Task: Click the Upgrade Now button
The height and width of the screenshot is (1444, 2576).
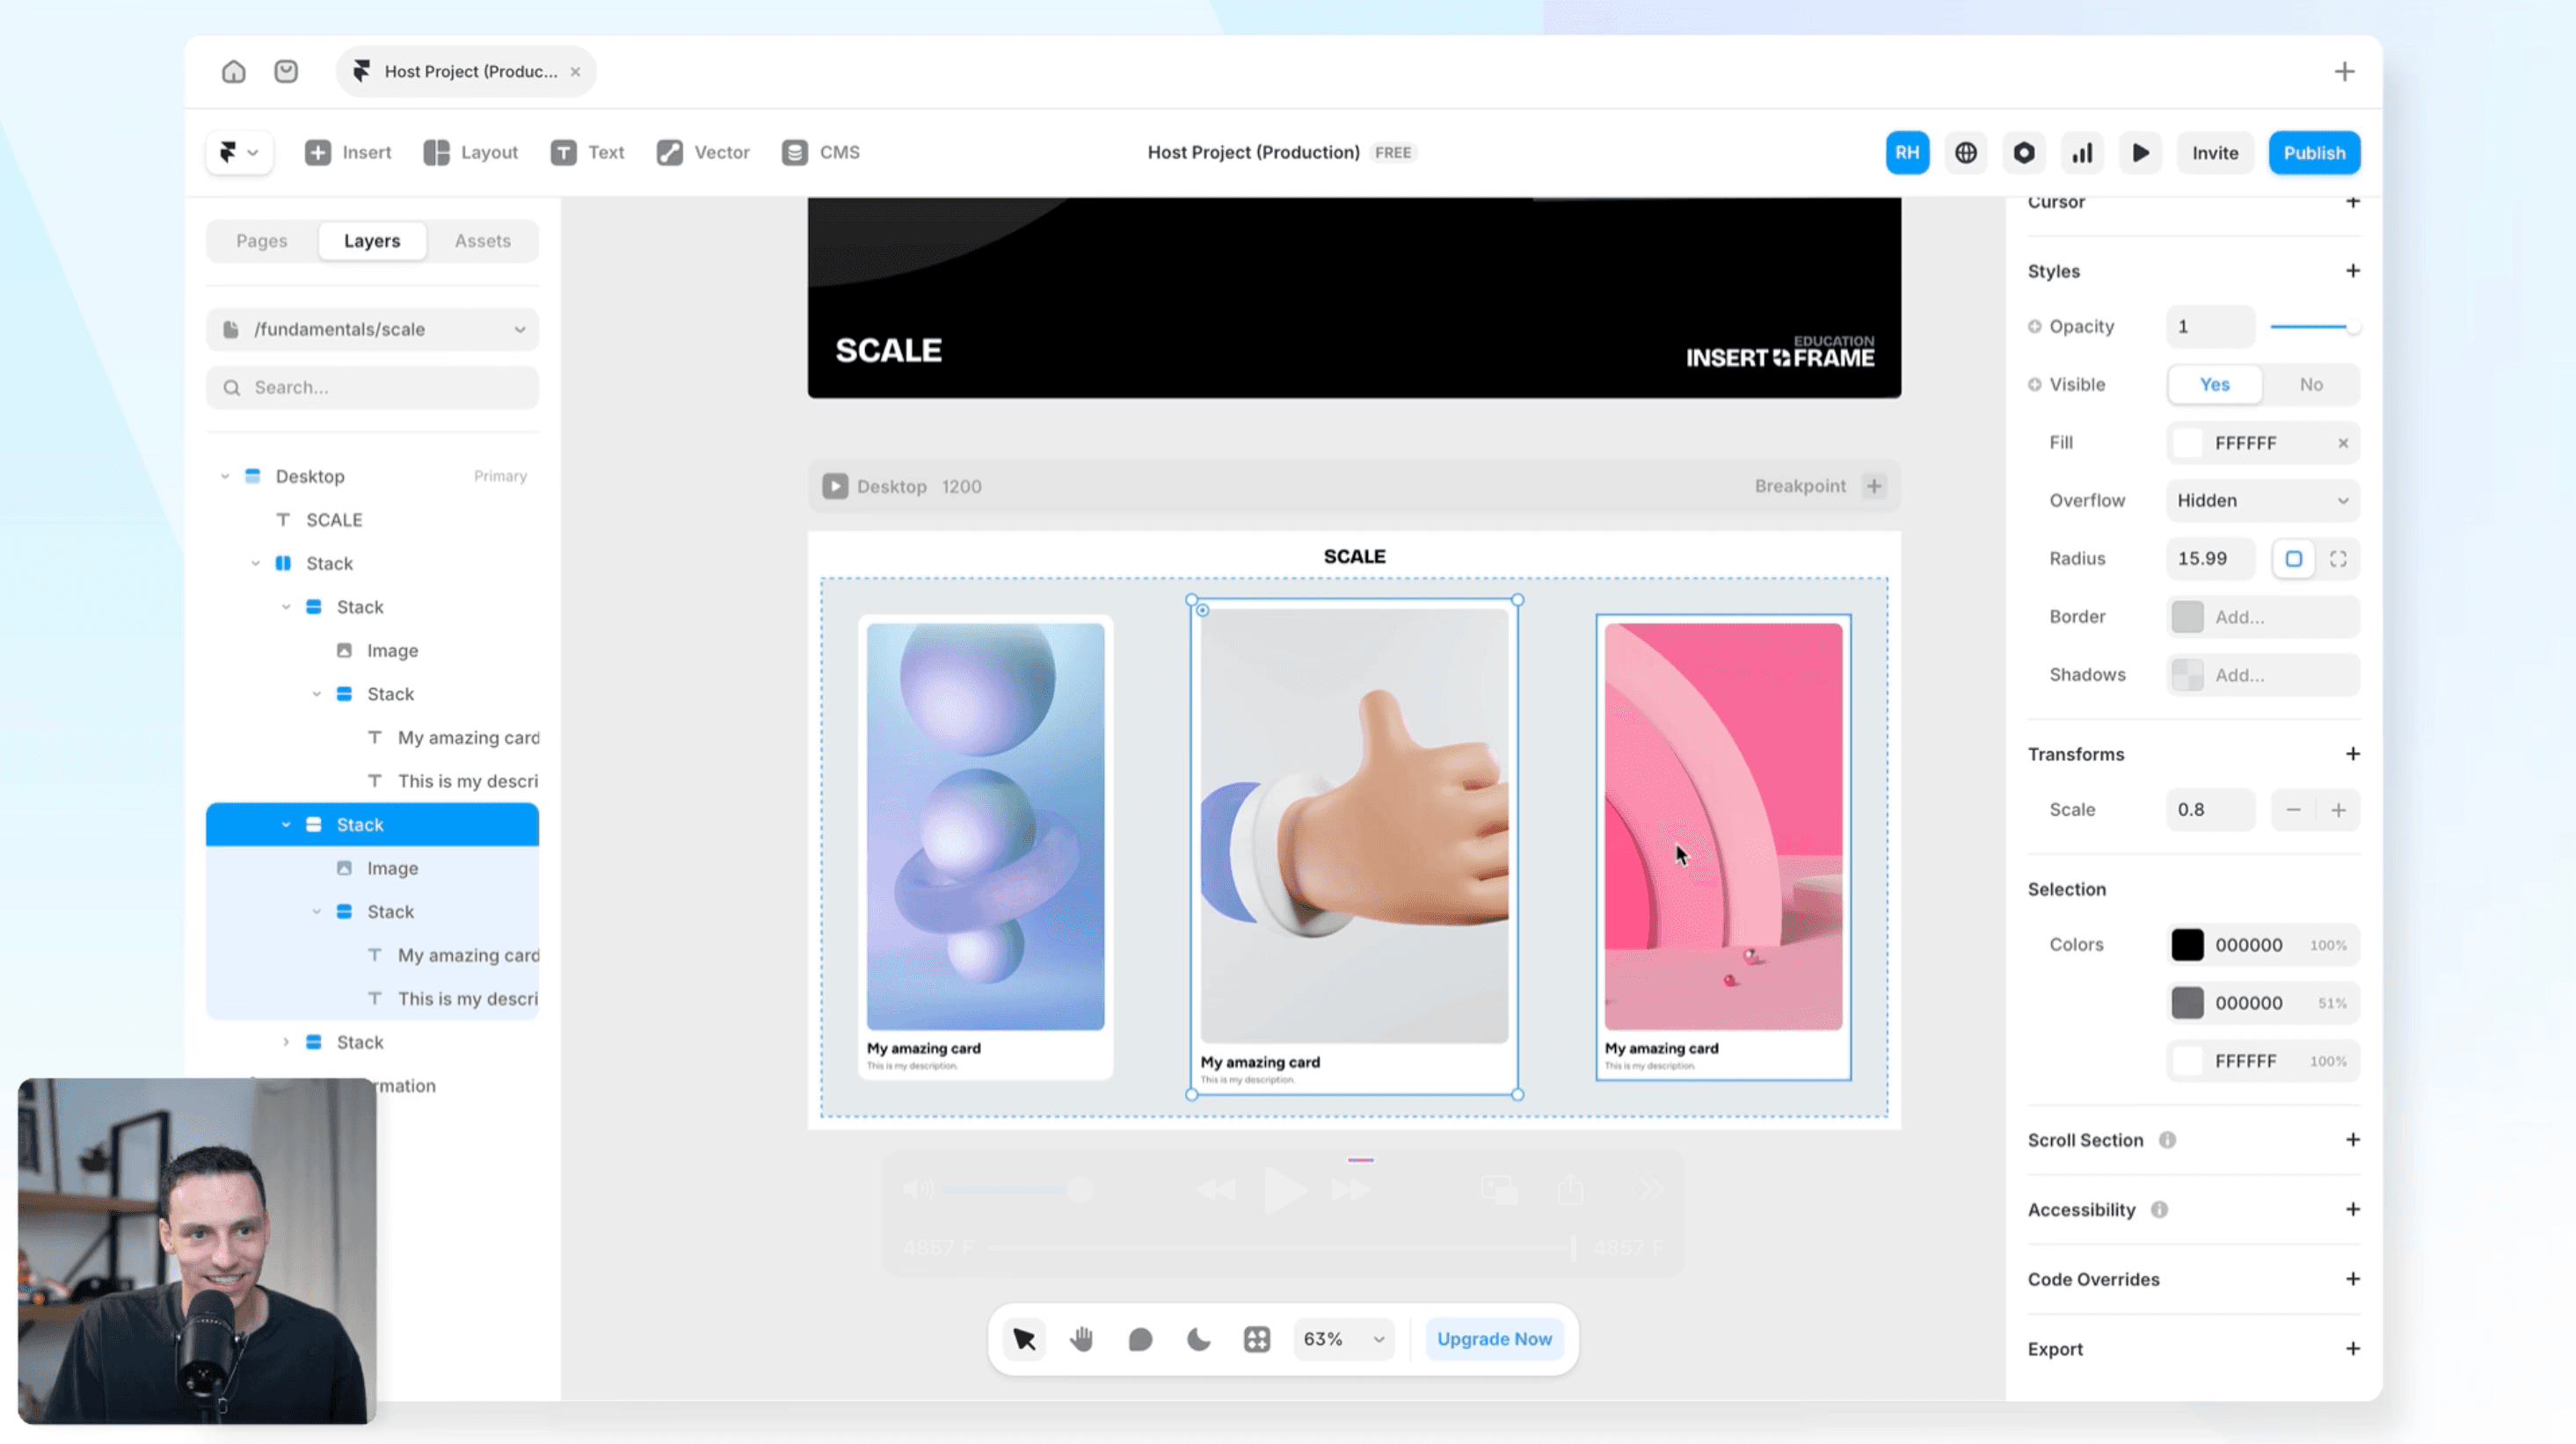Action: coord(1494,1339)
